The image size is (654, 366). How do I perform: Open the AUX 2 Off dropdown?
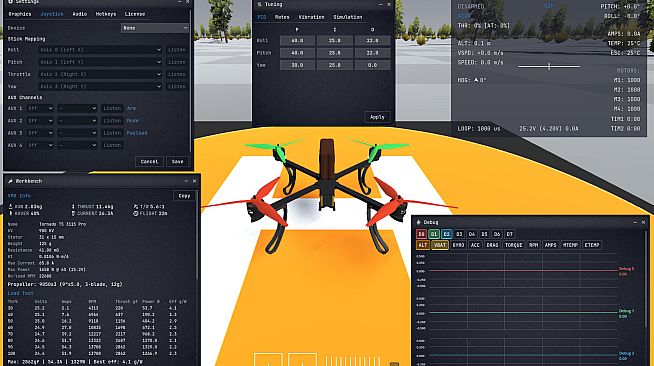(x=40, y=120)
